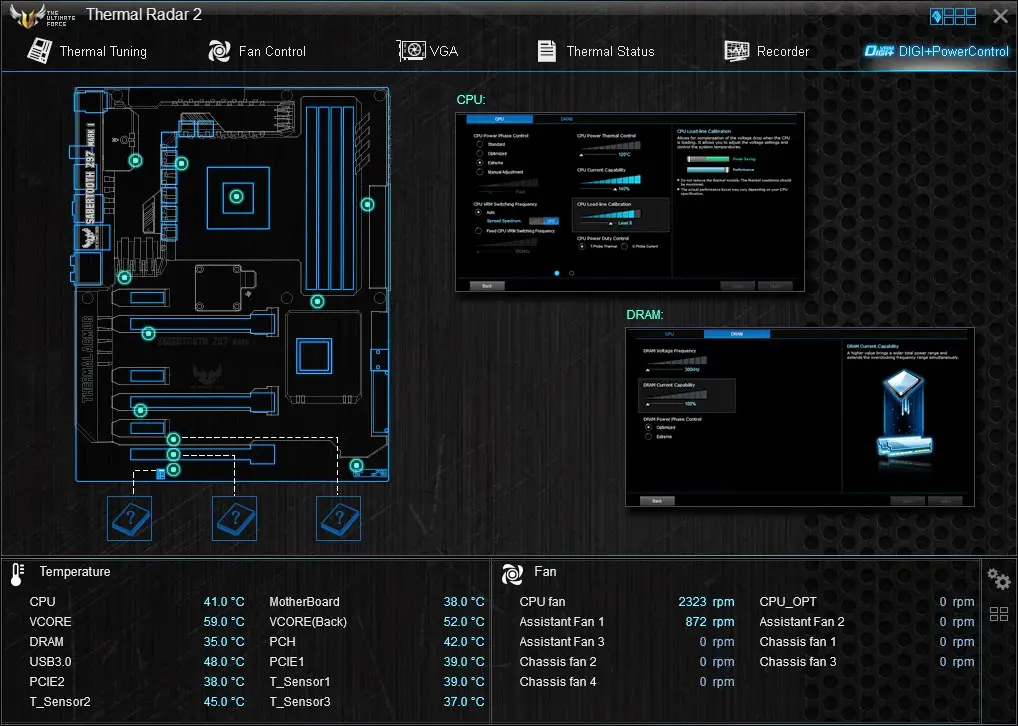Viewport: 1018px width, 726px height.
Task: Click the right question-mark thermistor card
Action: (x=338, y=518)
